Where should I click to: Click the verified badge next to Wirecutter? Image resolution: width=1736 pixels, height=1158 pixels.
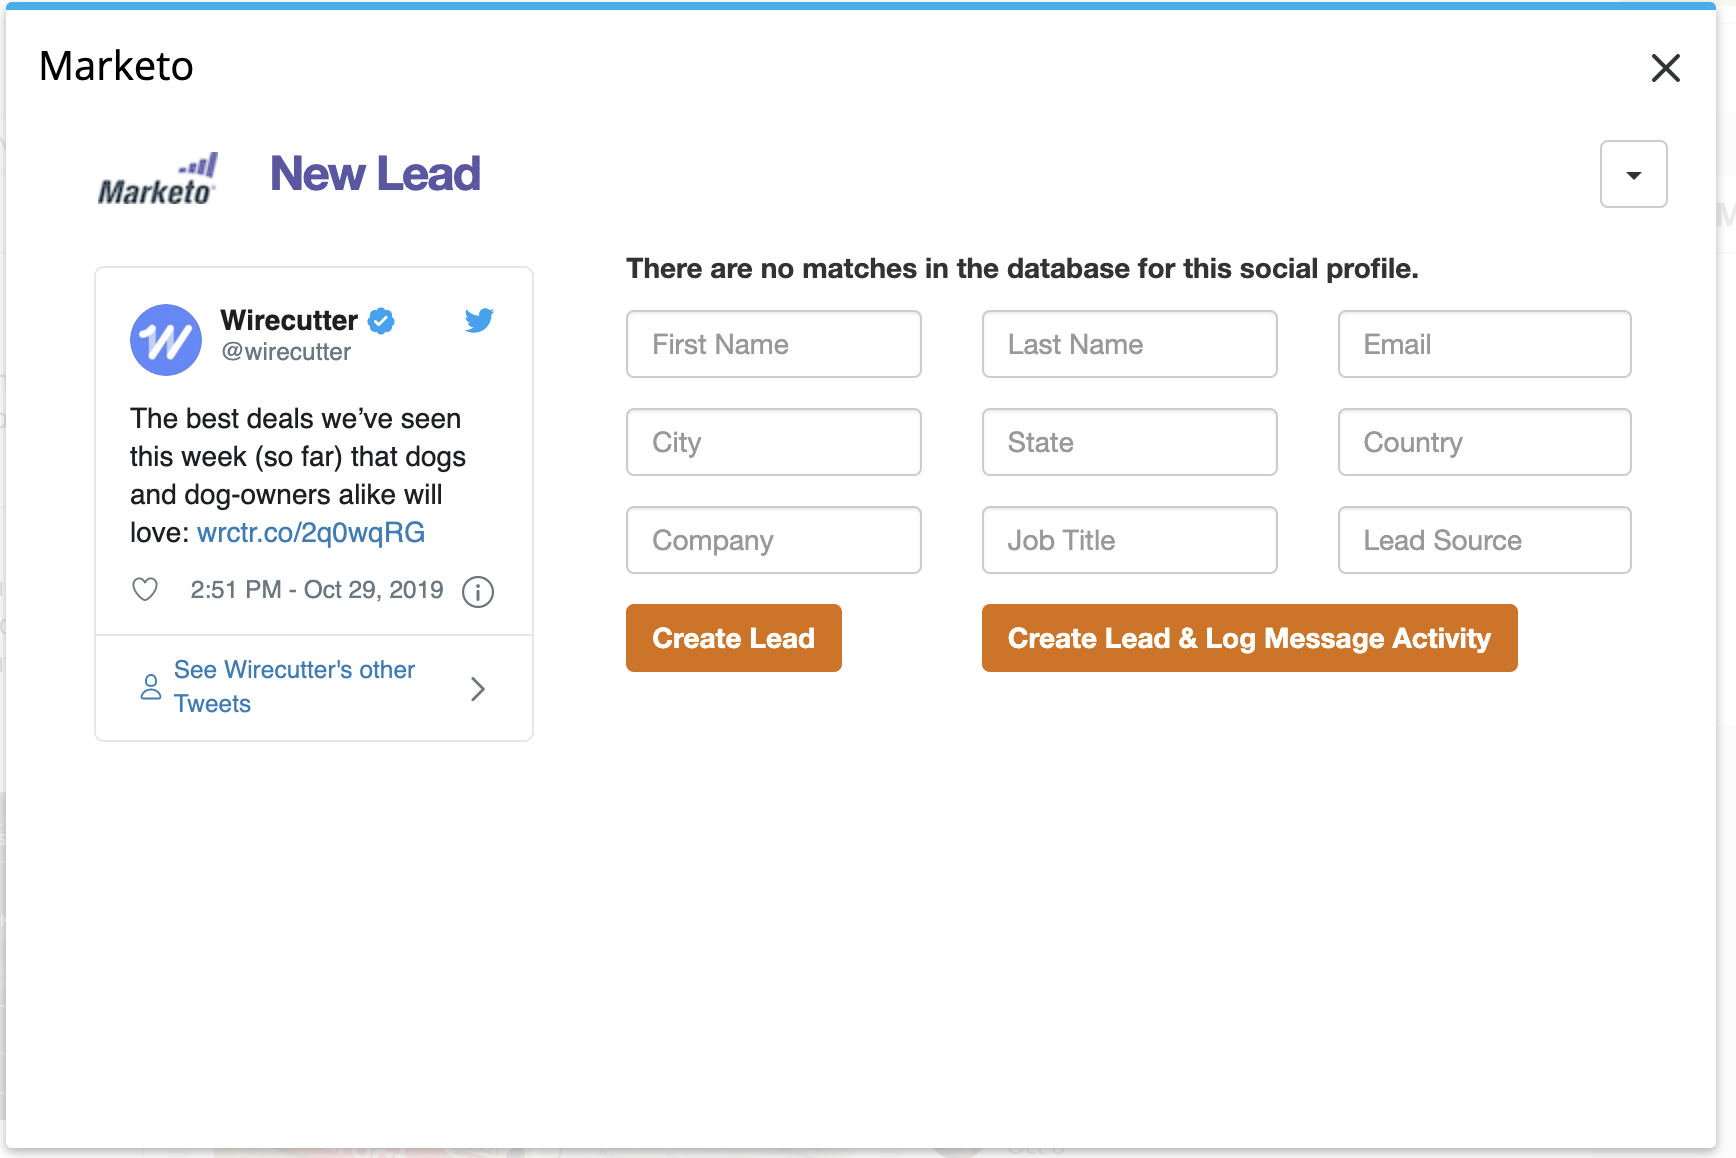(381, 321)
